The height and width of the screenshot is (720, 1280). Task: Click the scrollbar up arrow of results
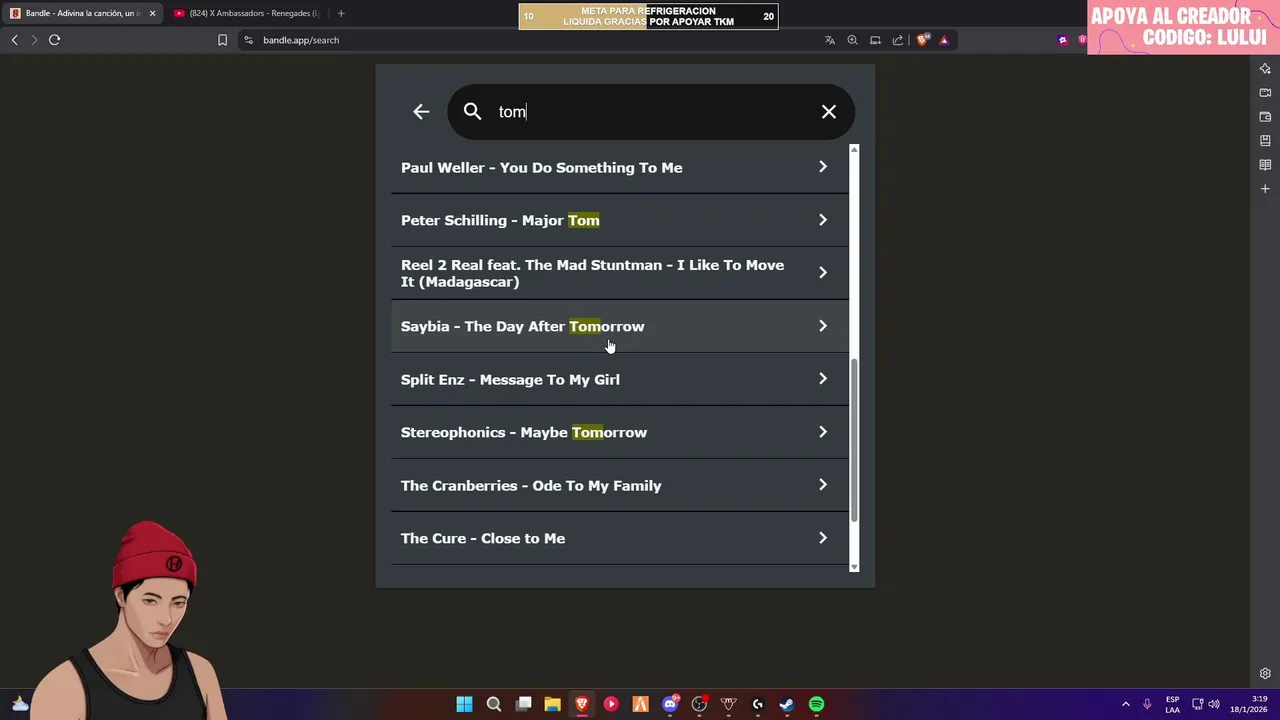tap(854, 149)
